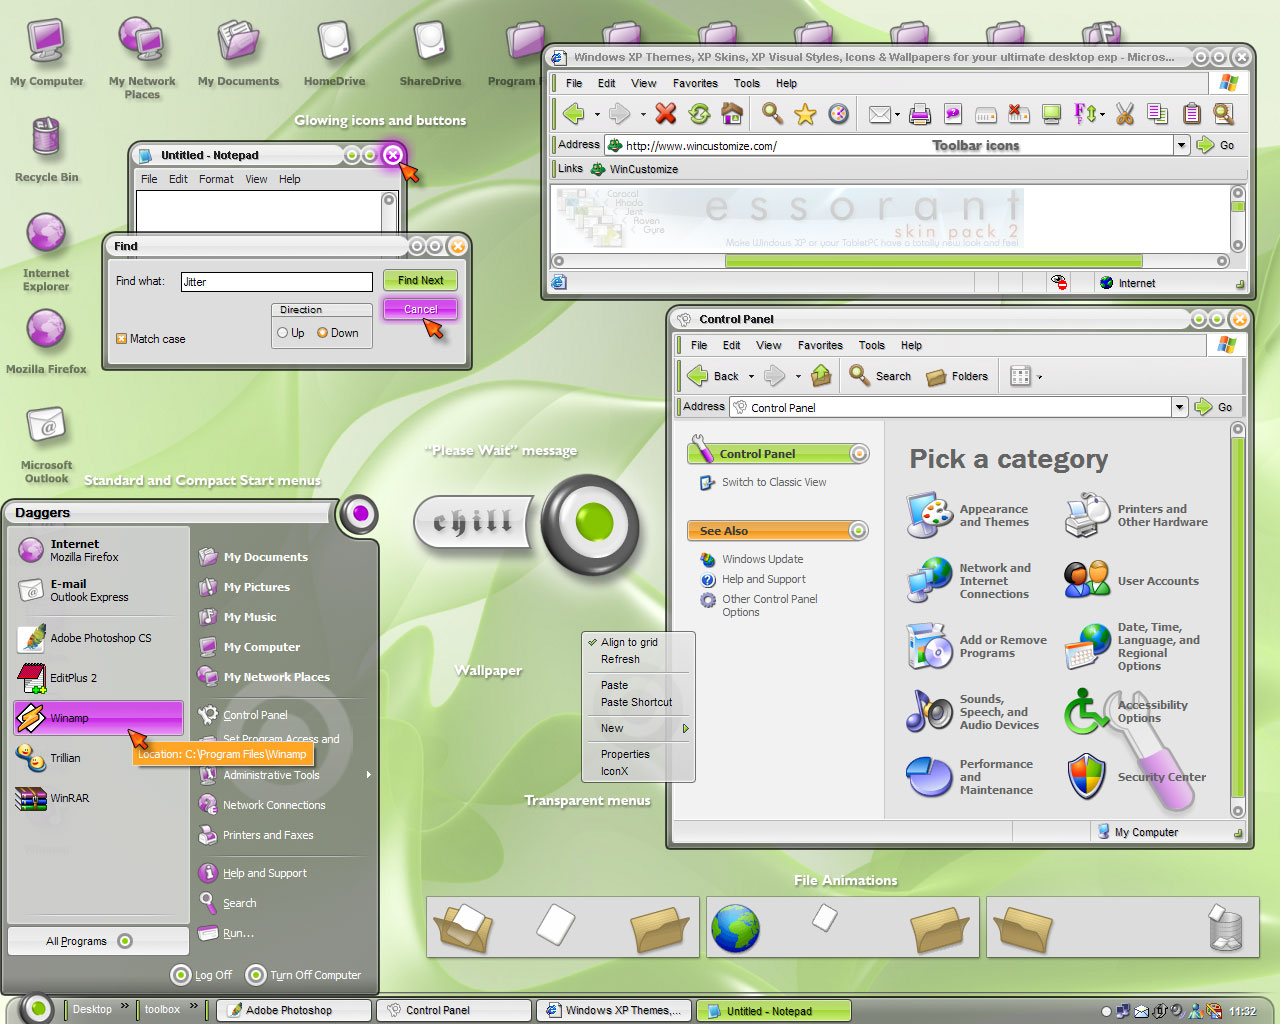
Task: Click the clipboard Paste icon in Internet Explorer toolbar
Action: (x=1192, y=114)
